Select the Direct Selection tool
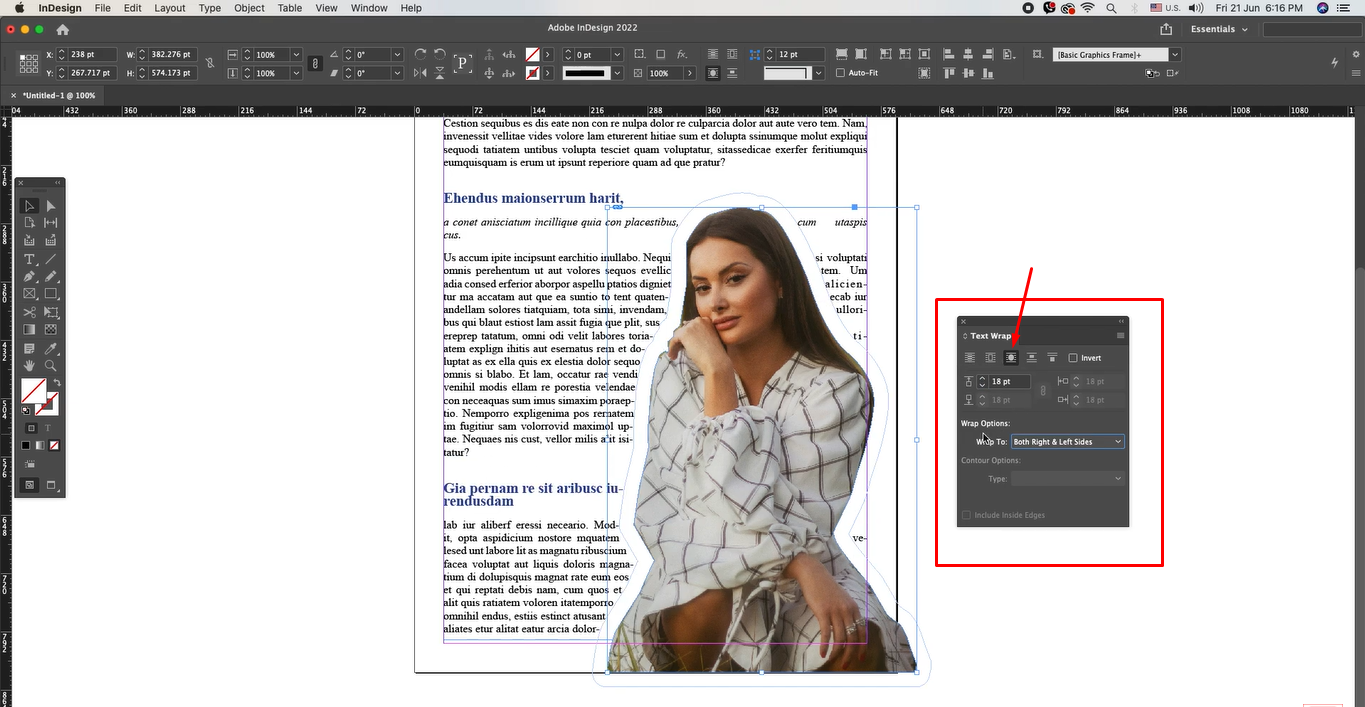 (50, 205)
